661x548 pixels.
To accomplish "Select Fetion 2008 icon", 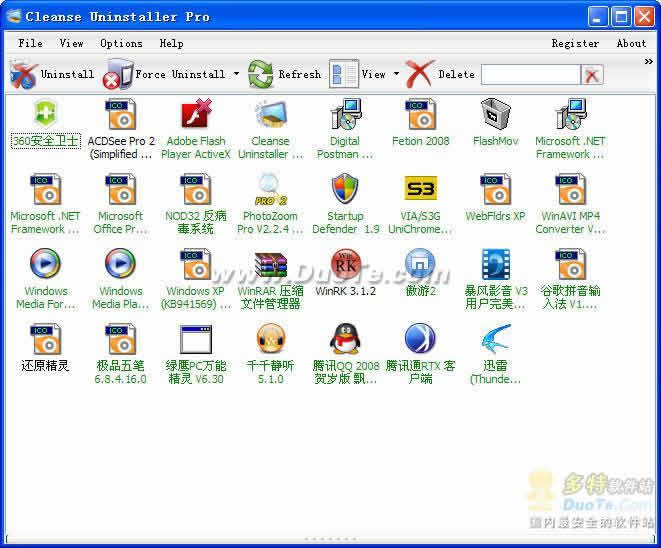I will pyautogui.click(x=420, y=114).
